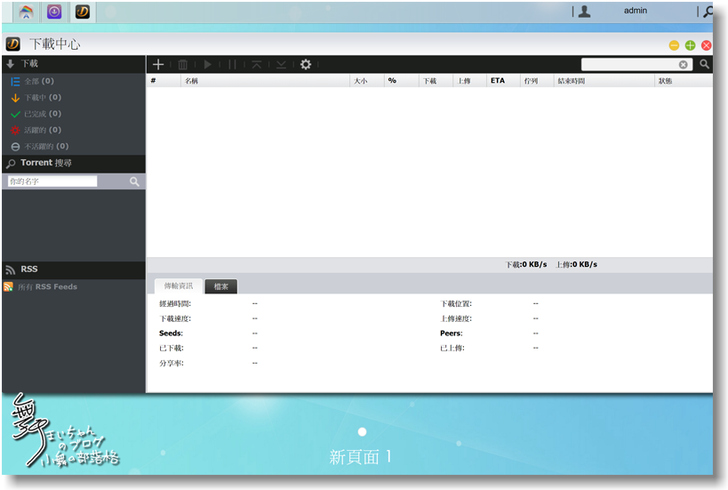Click the Peers: label
The image size is (728, 490).
451,333
